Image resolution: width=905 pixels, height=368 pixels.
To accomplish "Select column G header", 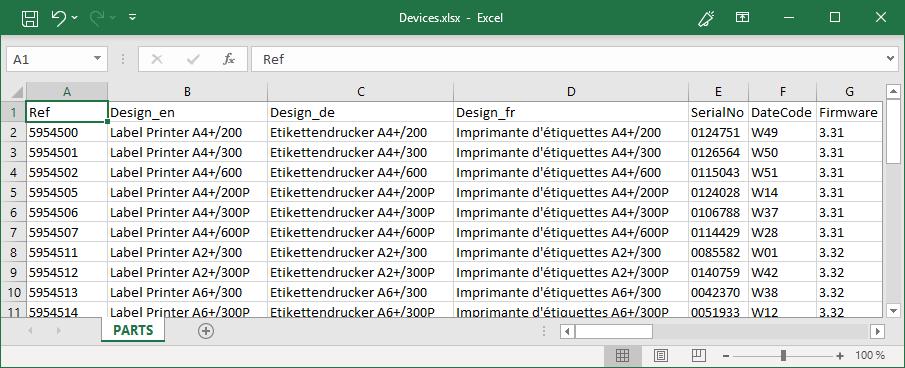I will (850, 92).
